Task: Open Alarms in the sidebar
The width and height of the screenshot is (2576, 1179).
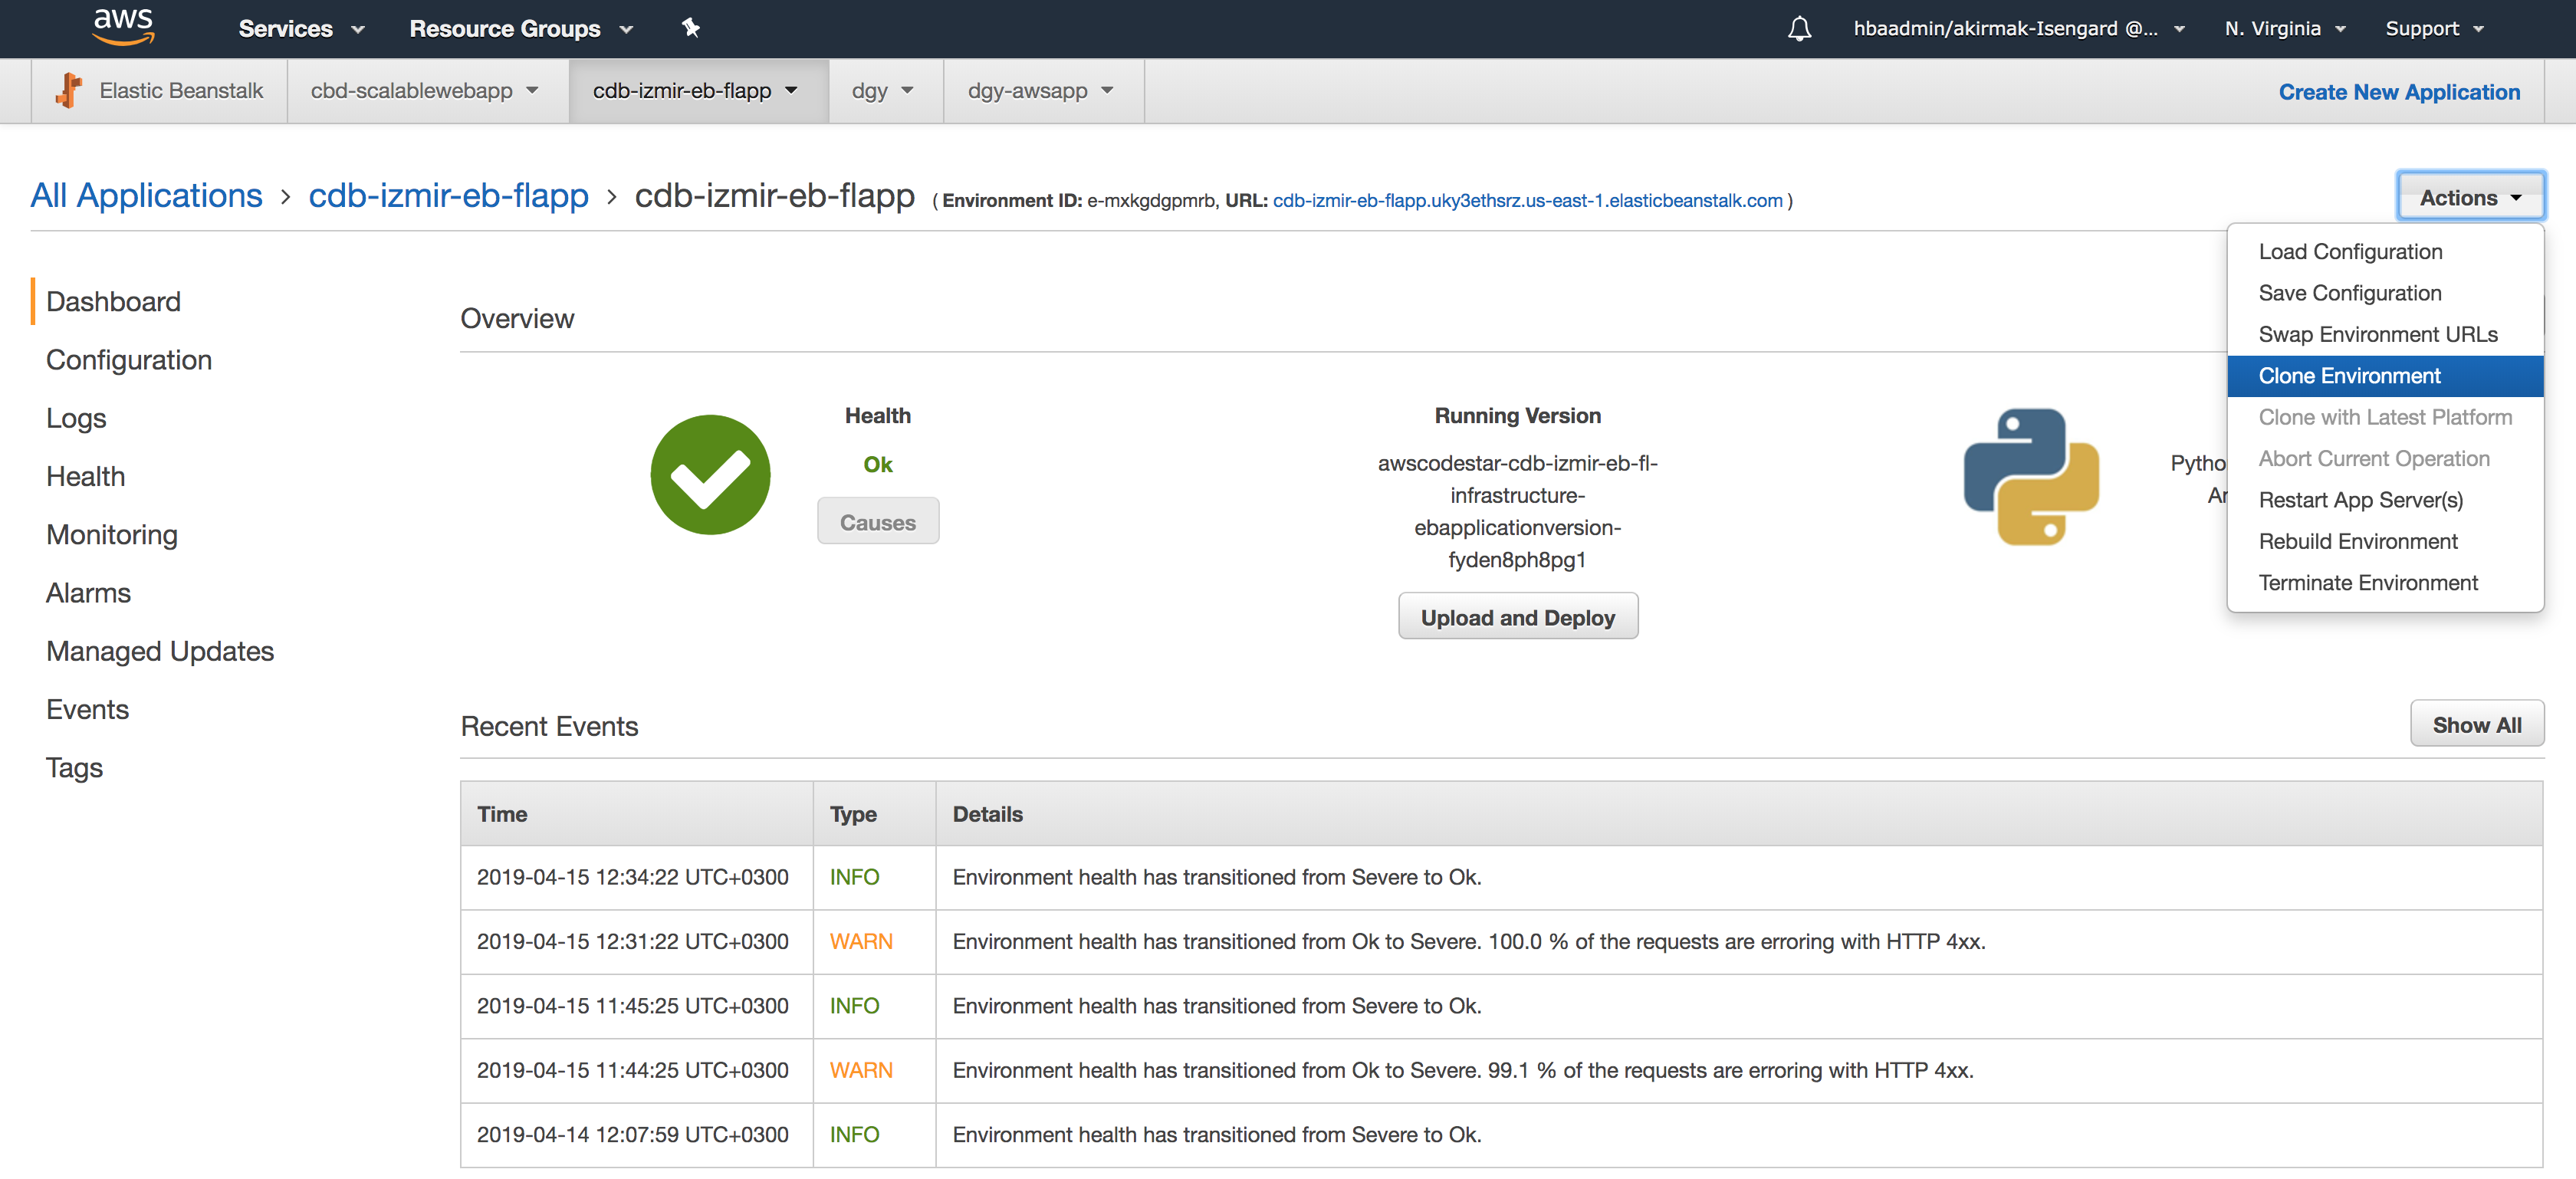Action: (88, 593)
